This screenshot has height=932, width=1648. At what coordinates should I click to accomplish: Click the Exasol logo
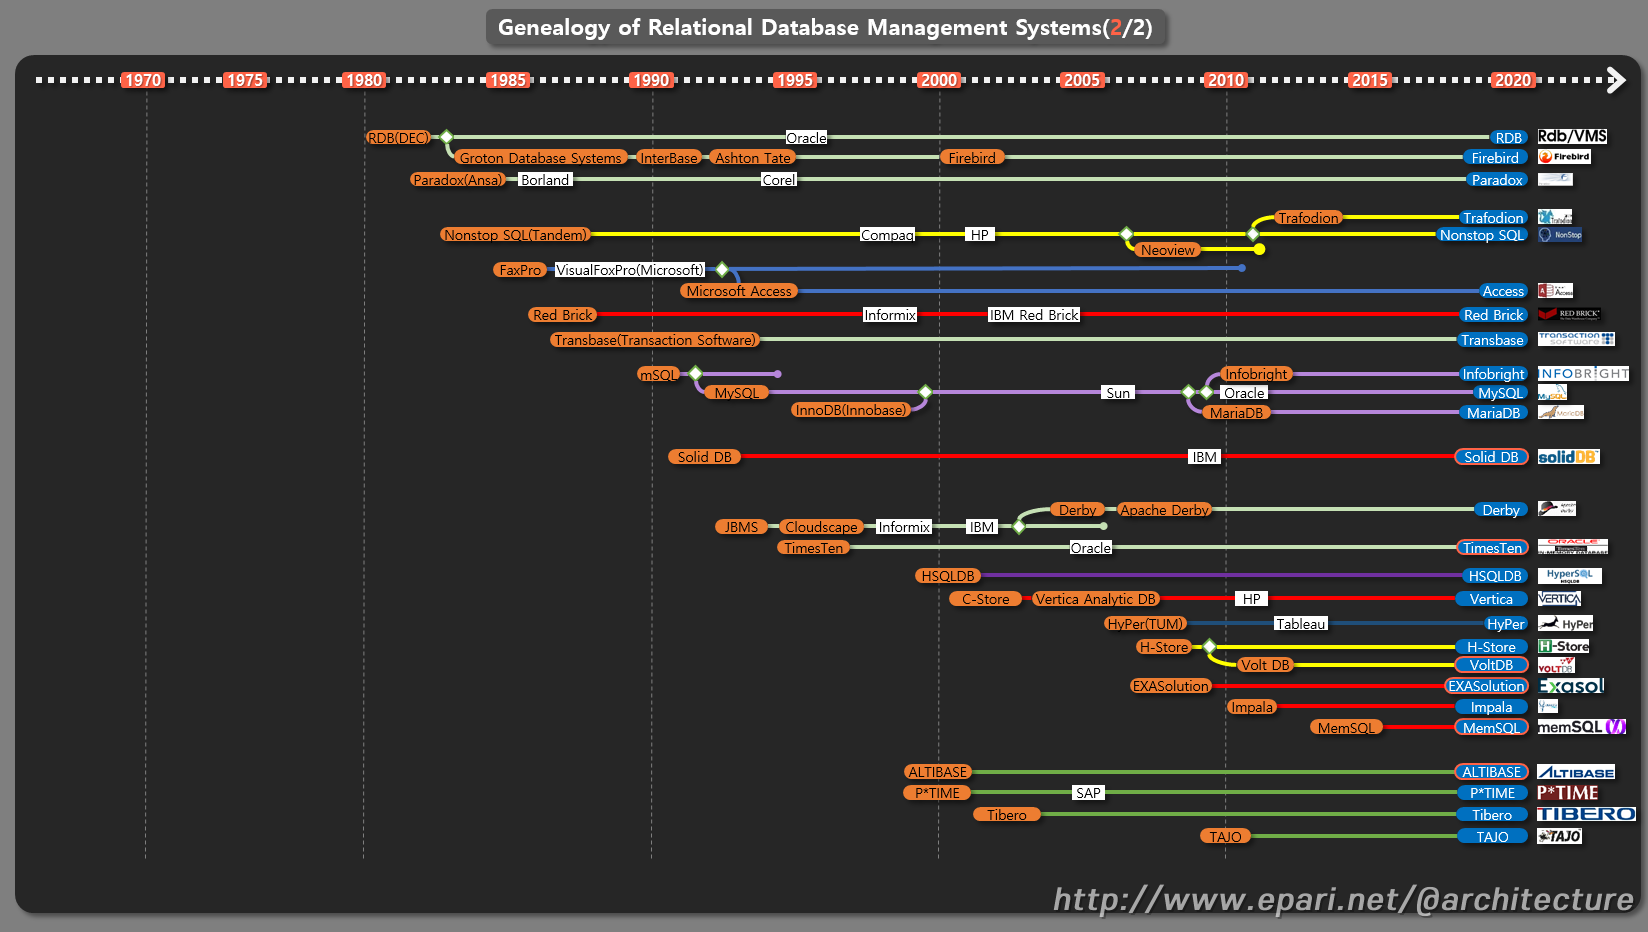(x=1571, y=686)
